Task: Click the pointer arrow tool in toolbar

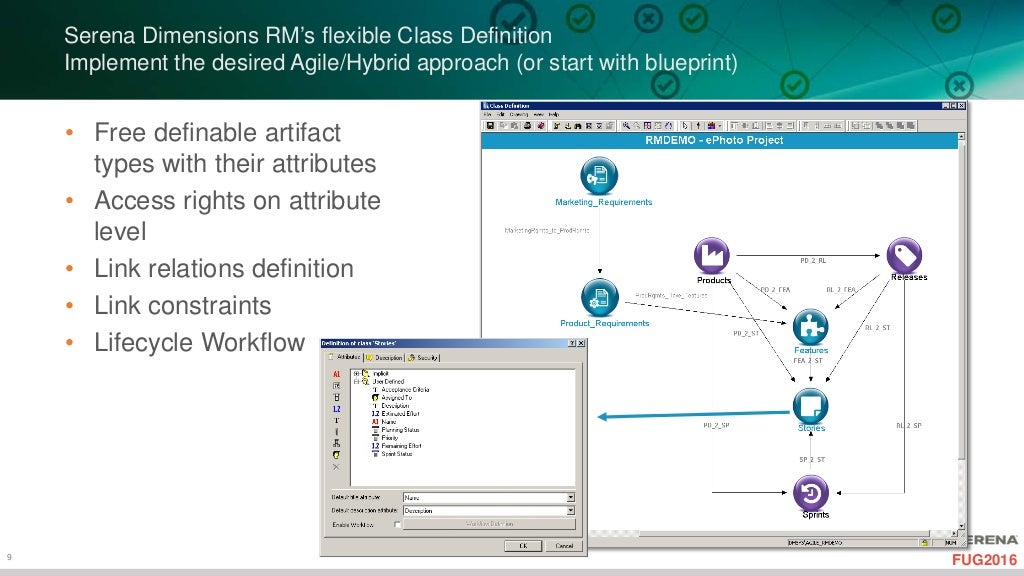Action: point(684,125)
